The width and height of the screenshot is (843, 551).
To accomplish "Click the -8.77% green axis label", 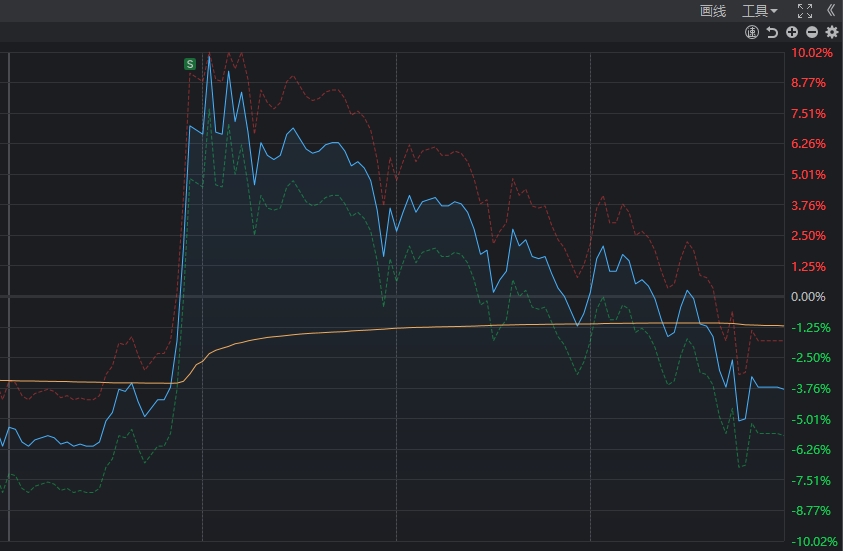I will [x=810, y=511].
